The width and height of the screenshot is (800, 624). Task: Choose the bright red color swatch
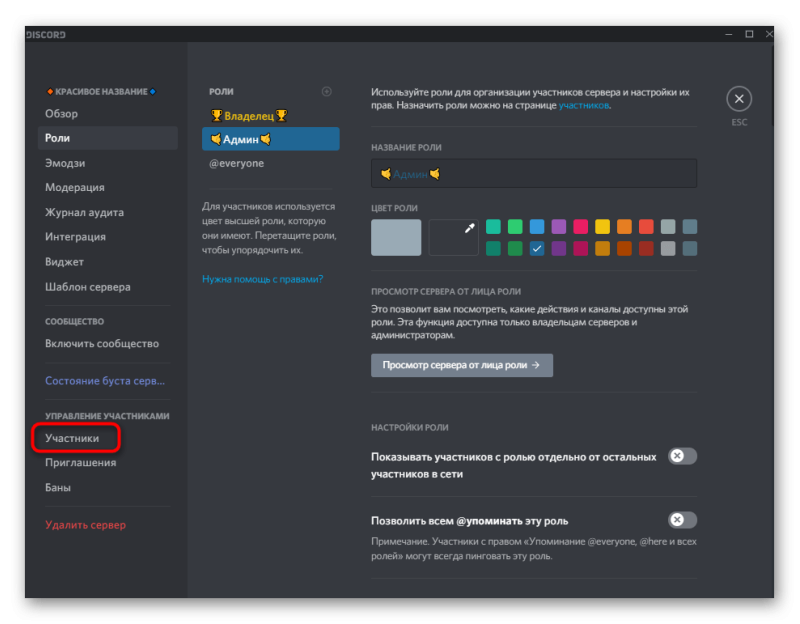click(x=646, y=226)
